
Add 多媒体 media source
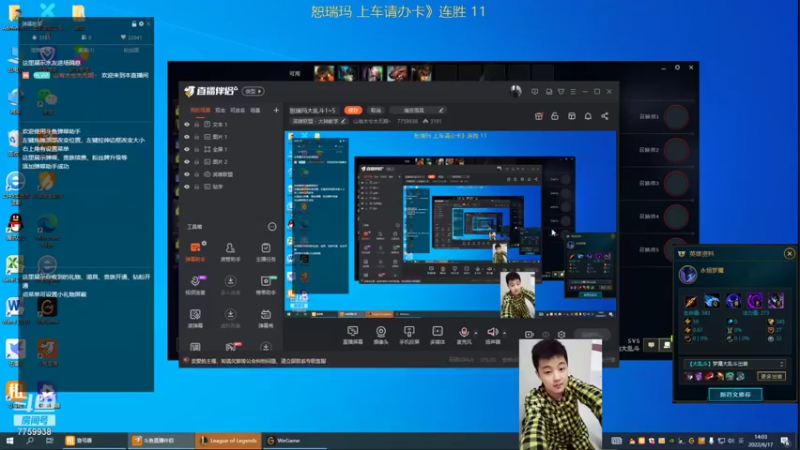(x=437, y=335)
